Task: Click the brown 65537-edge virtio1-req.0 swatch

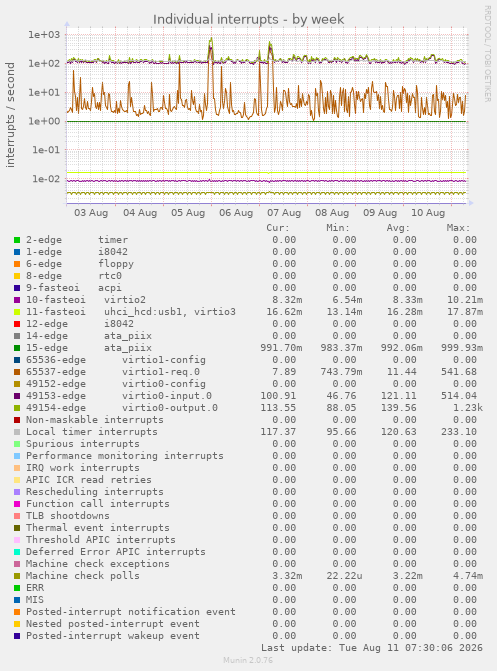Action: 17,372
